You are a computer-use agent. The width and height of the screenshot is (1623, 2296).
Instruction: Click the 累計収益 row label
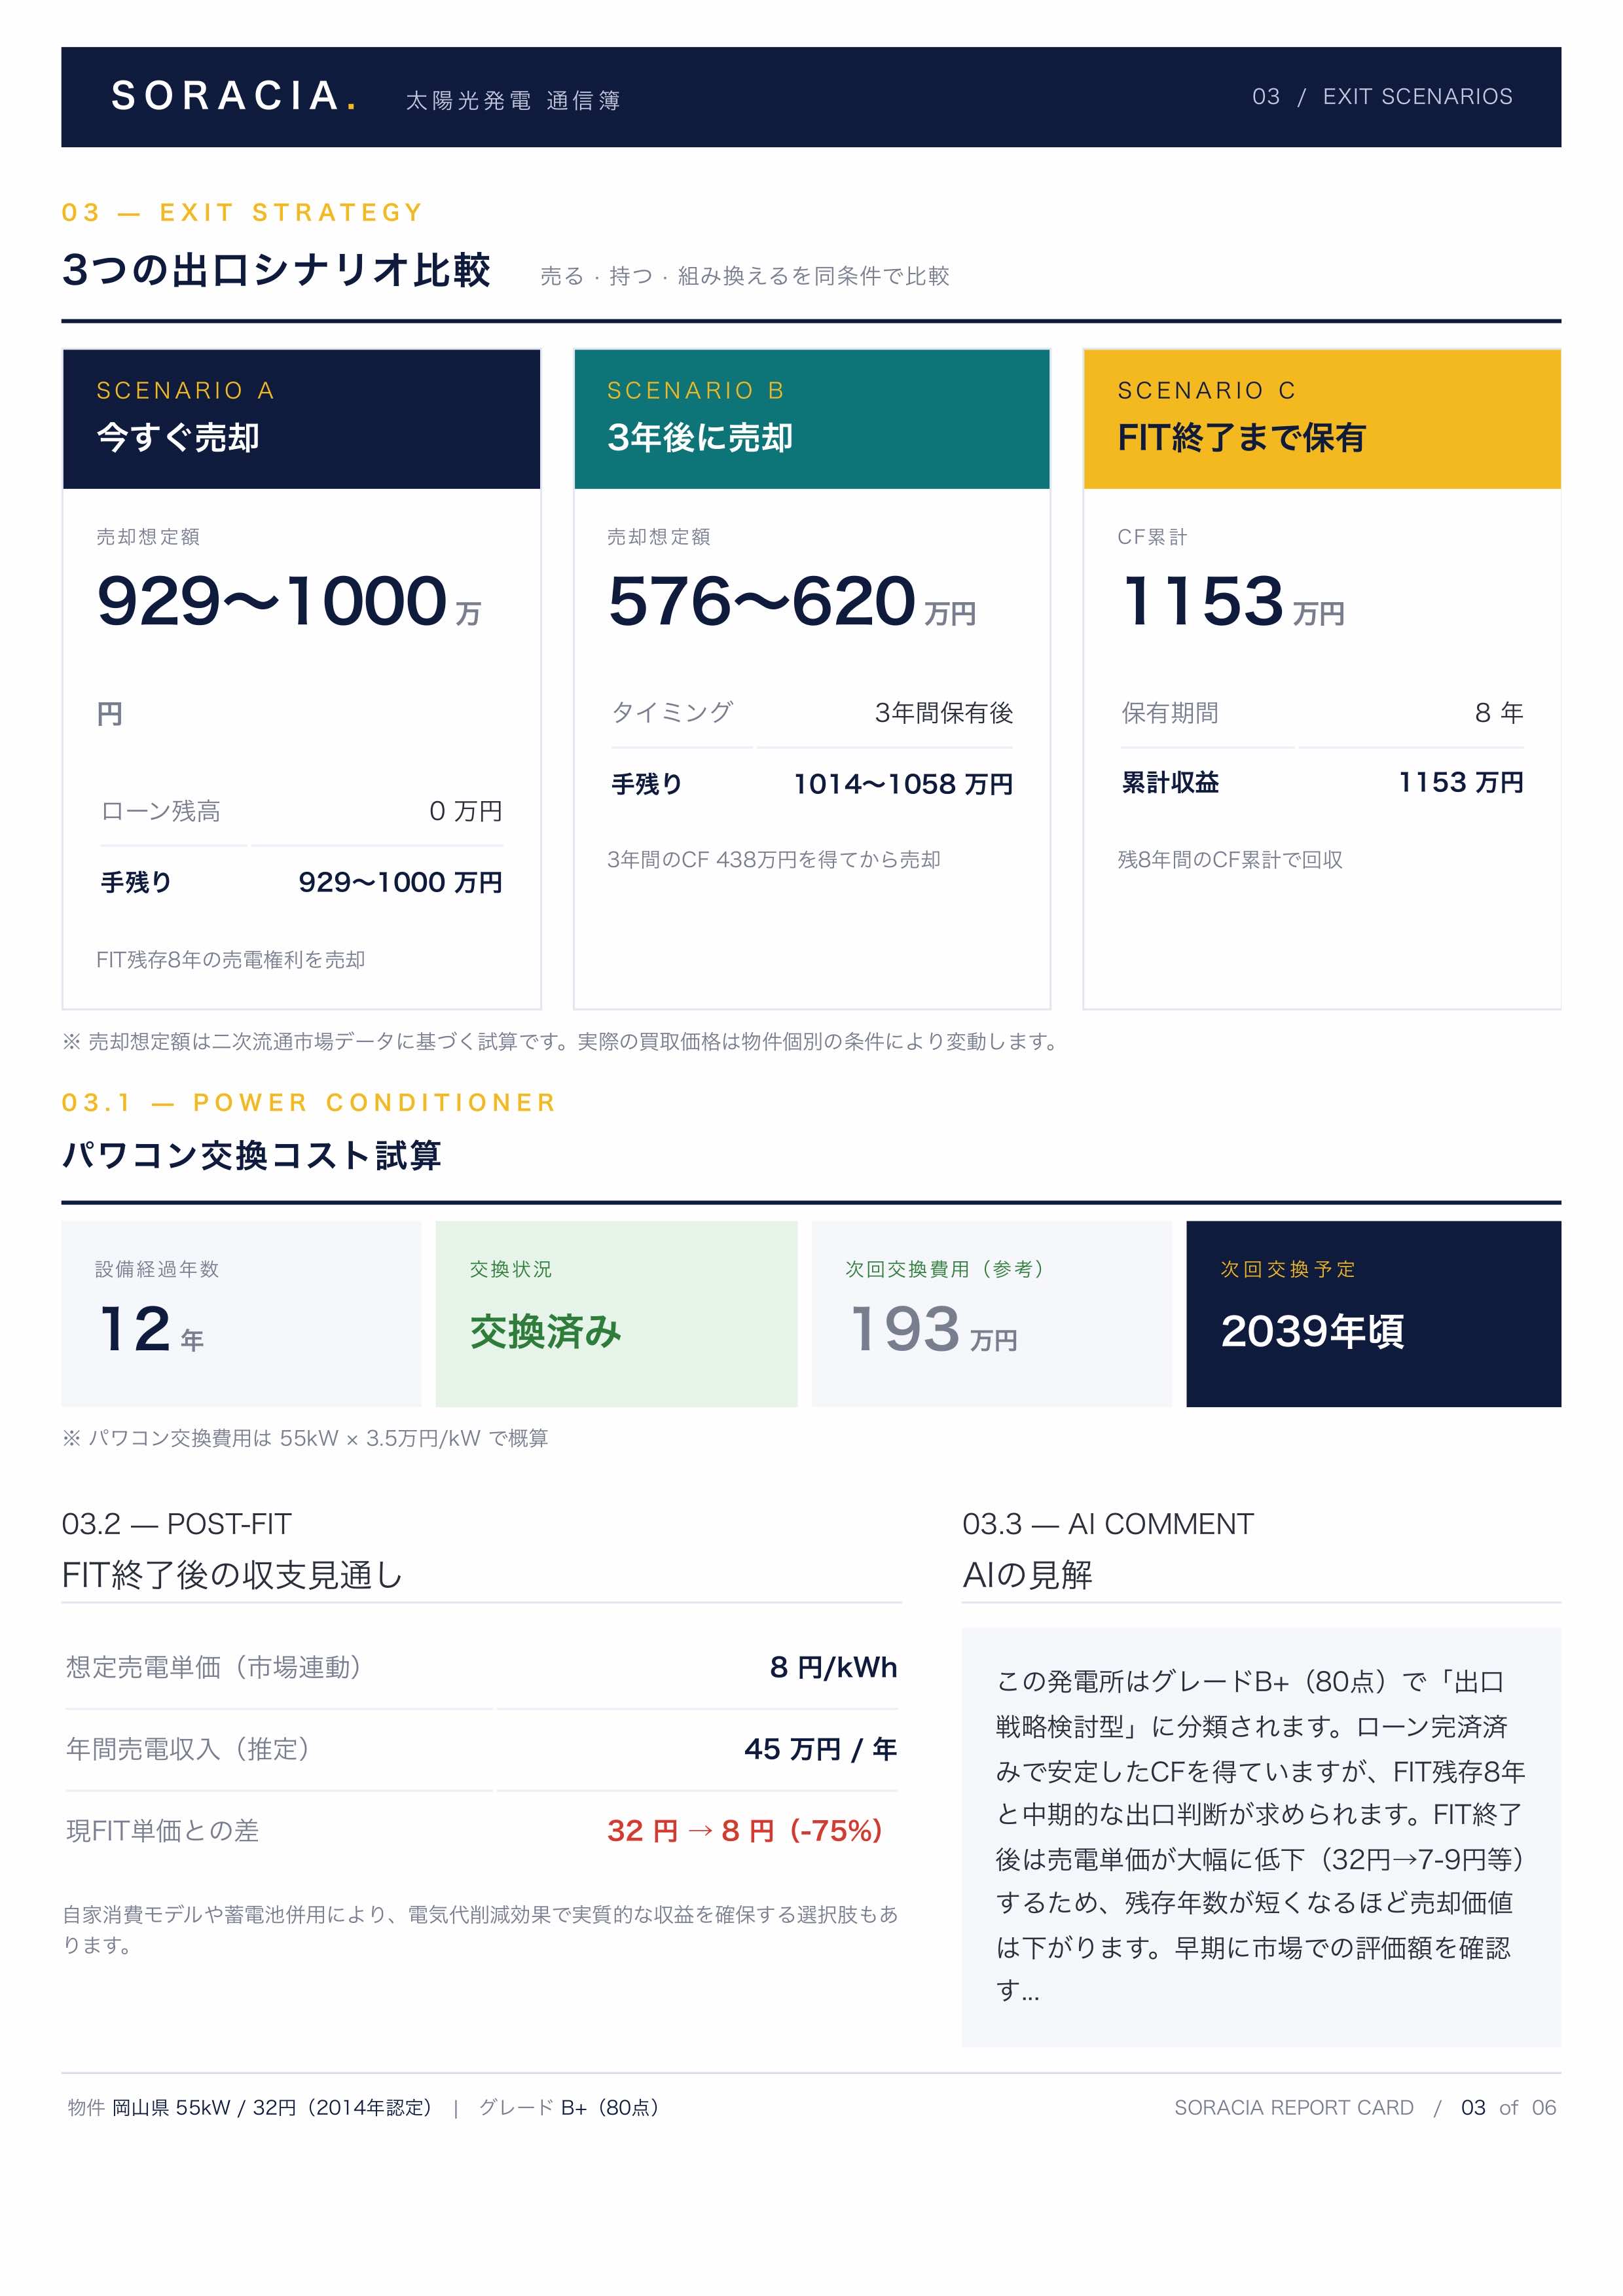click(x=1170, y=782)
